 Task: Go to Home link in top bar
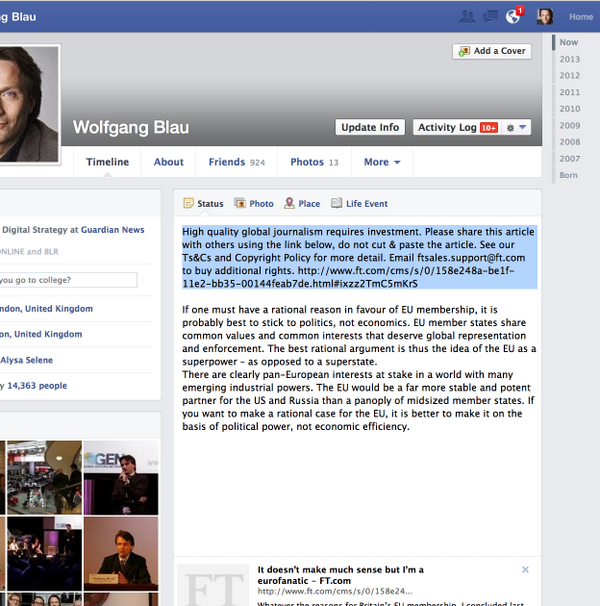581,17
